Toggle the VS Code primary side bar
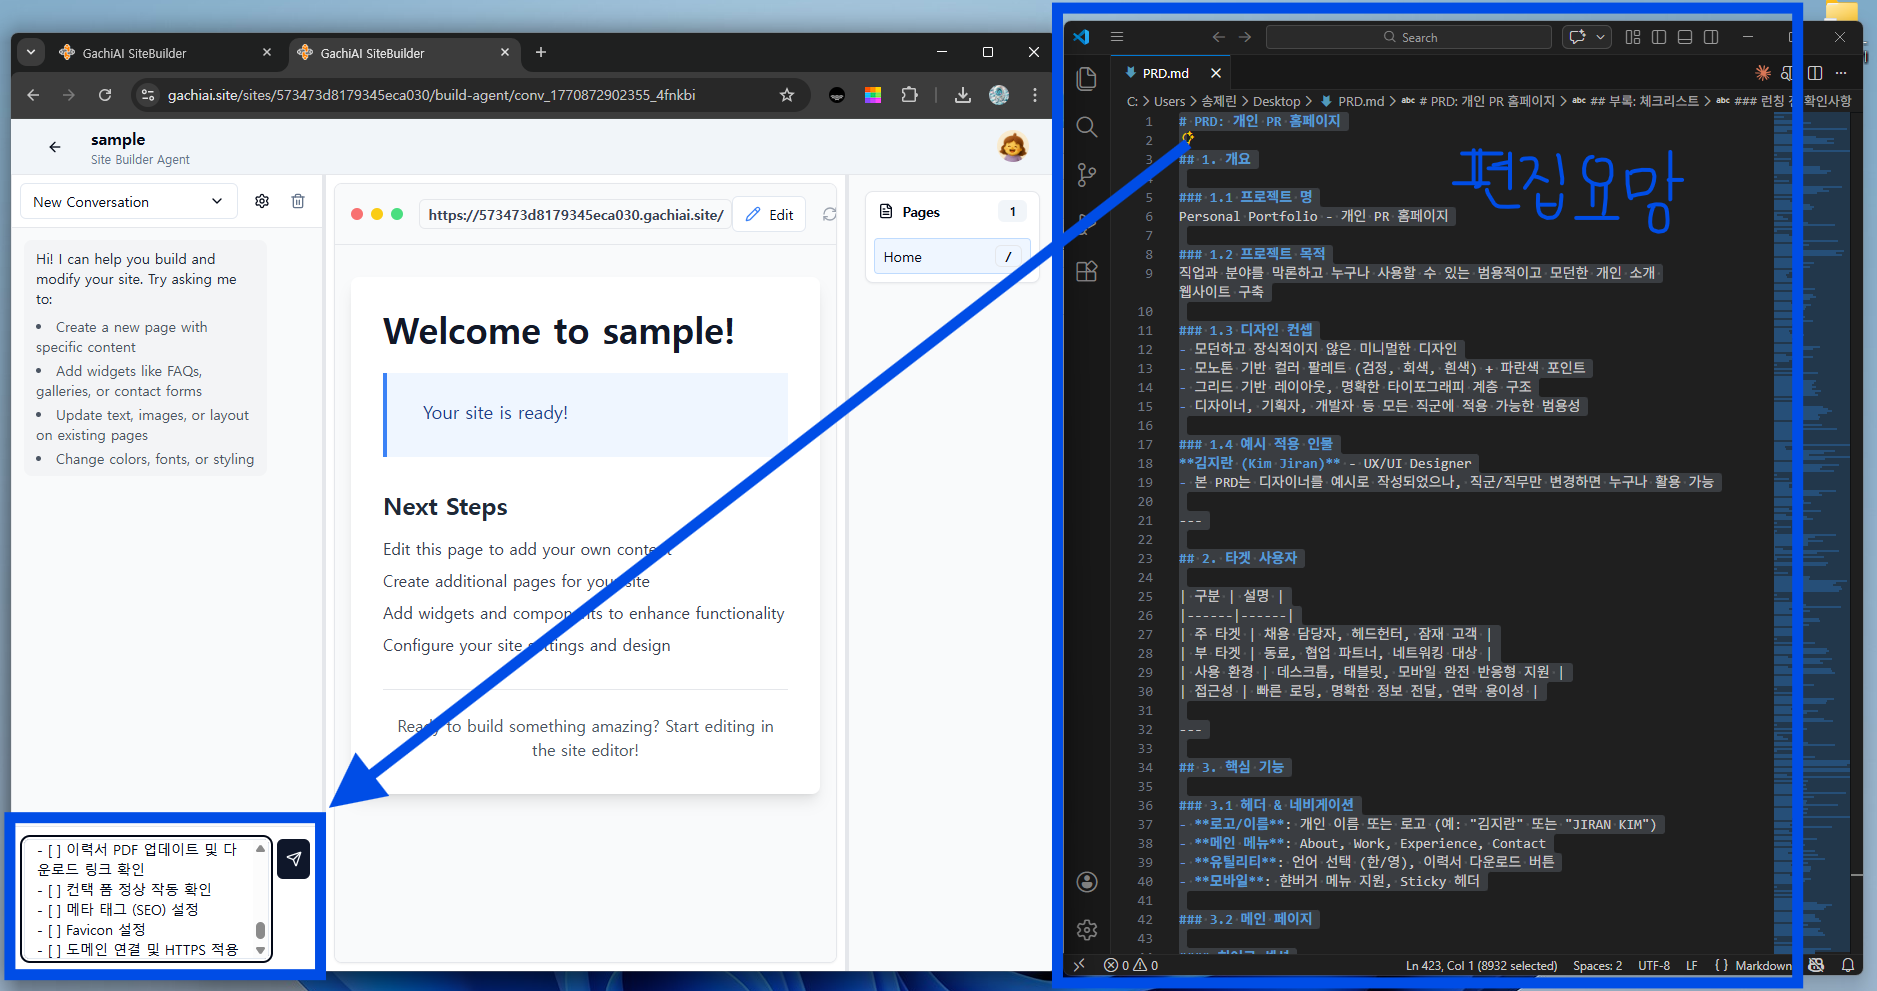1877x991 pixels. 1659,37
